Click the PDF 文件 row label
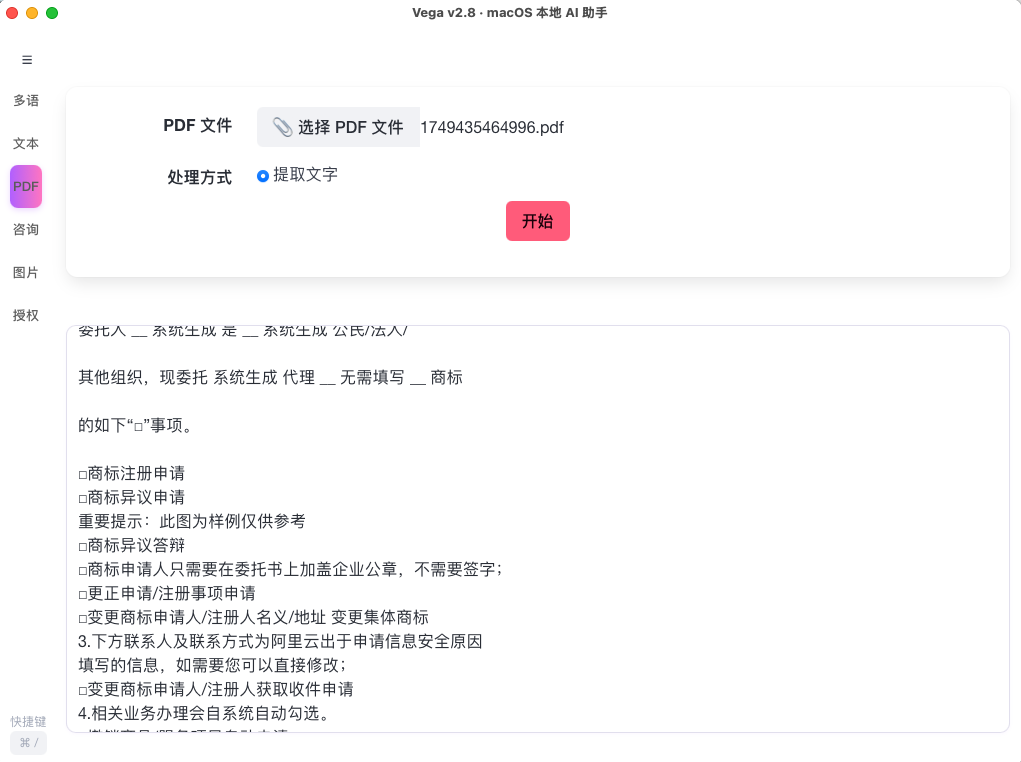 click(x=197, y=126)
